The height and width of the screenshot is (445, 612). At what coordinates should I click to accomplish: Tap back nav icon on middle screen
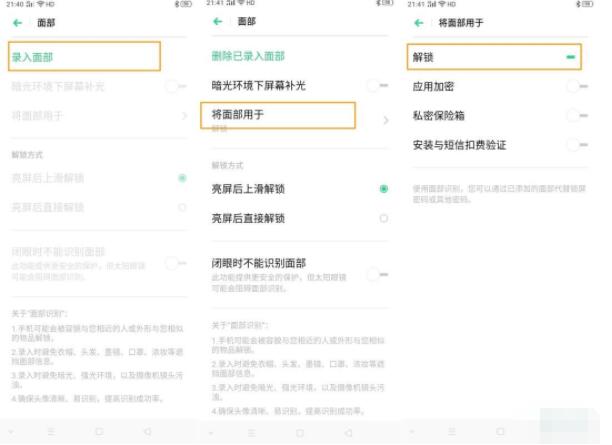coord(349,433)
